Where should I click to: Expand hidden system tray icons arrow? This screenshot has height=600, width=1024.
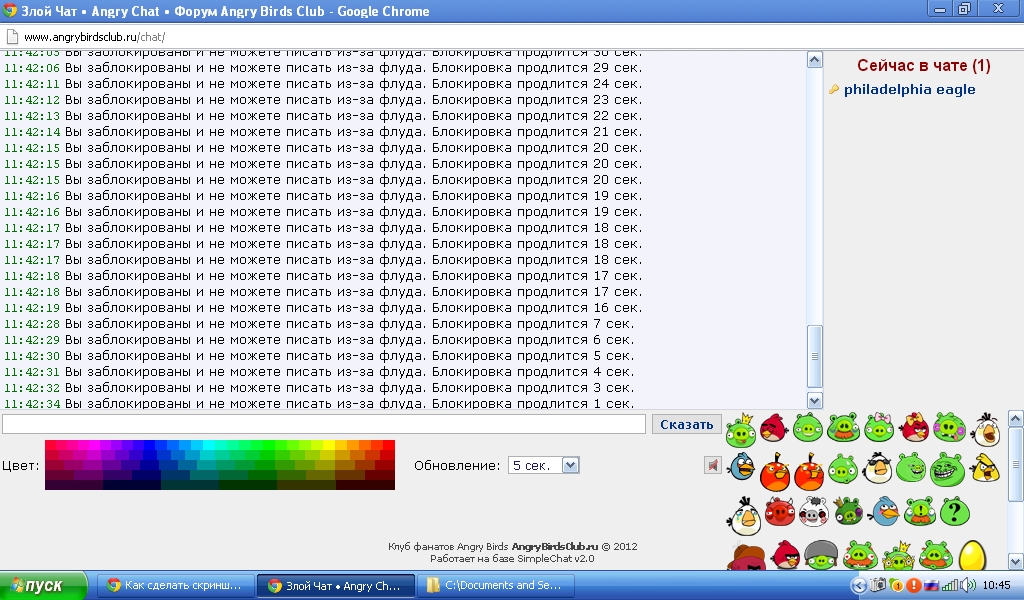(x=859, y=586)
